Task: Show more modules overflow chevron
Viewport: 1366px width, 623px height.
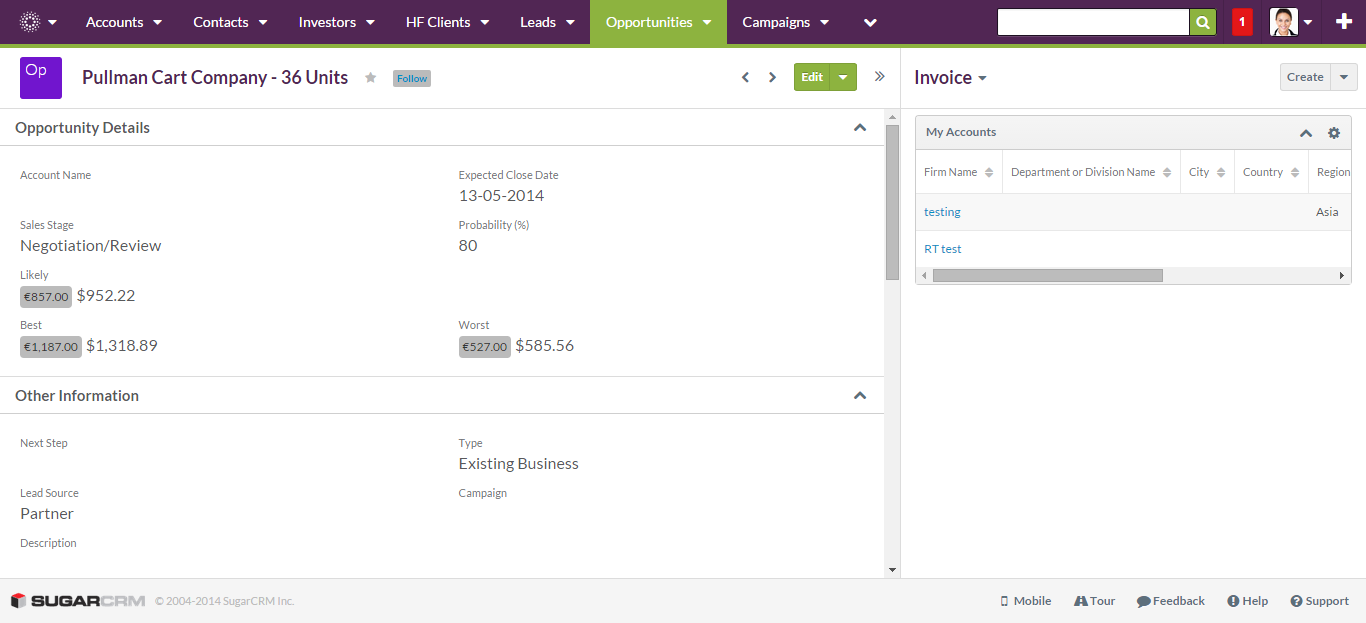Action: pos(870,22)
